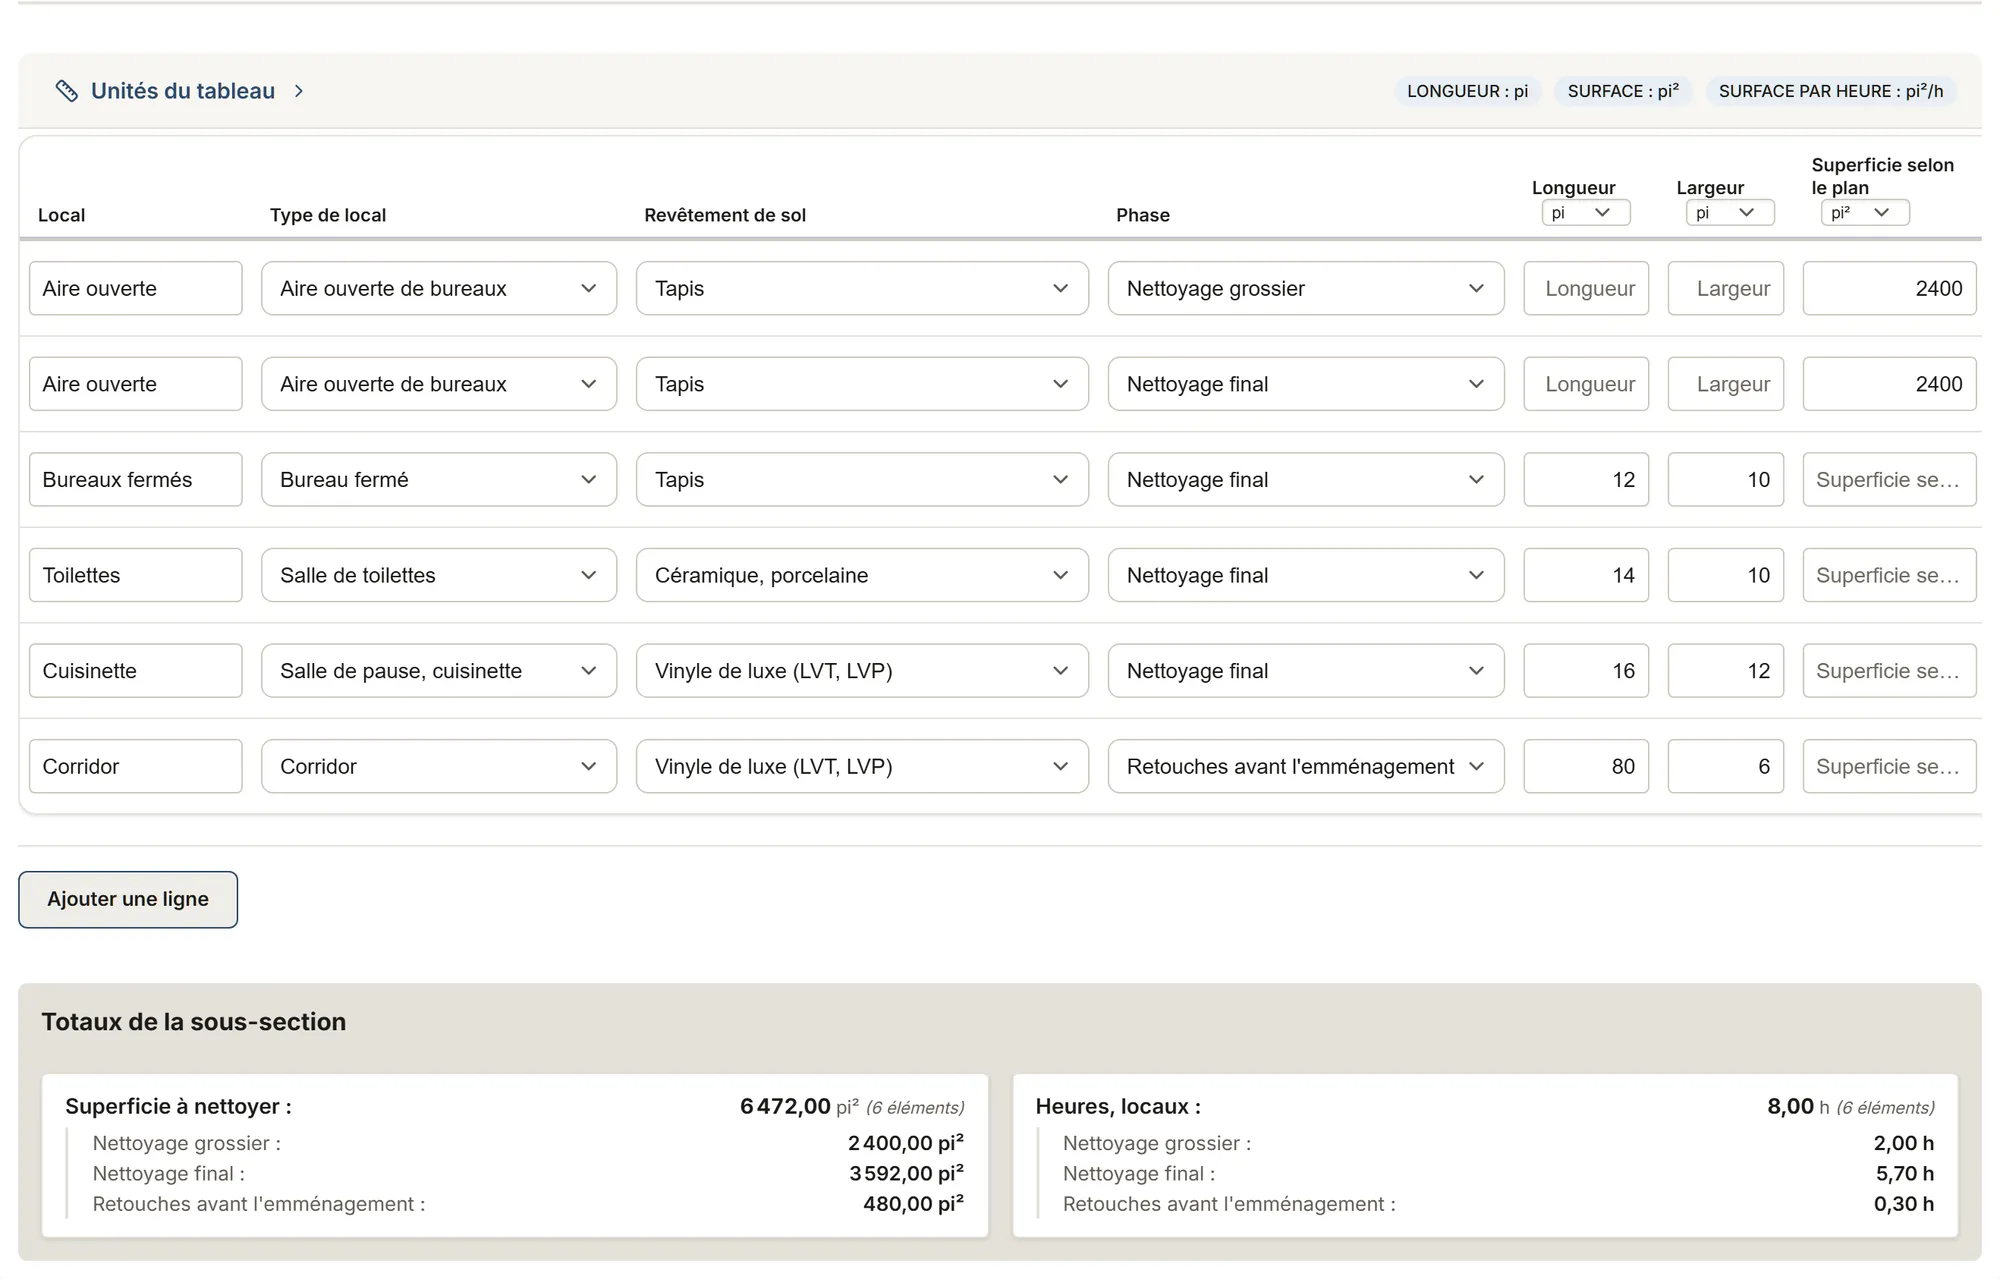
Task: Click Superficie field in Nettoyage grossier row
Action: click(x=1889, y=288)
